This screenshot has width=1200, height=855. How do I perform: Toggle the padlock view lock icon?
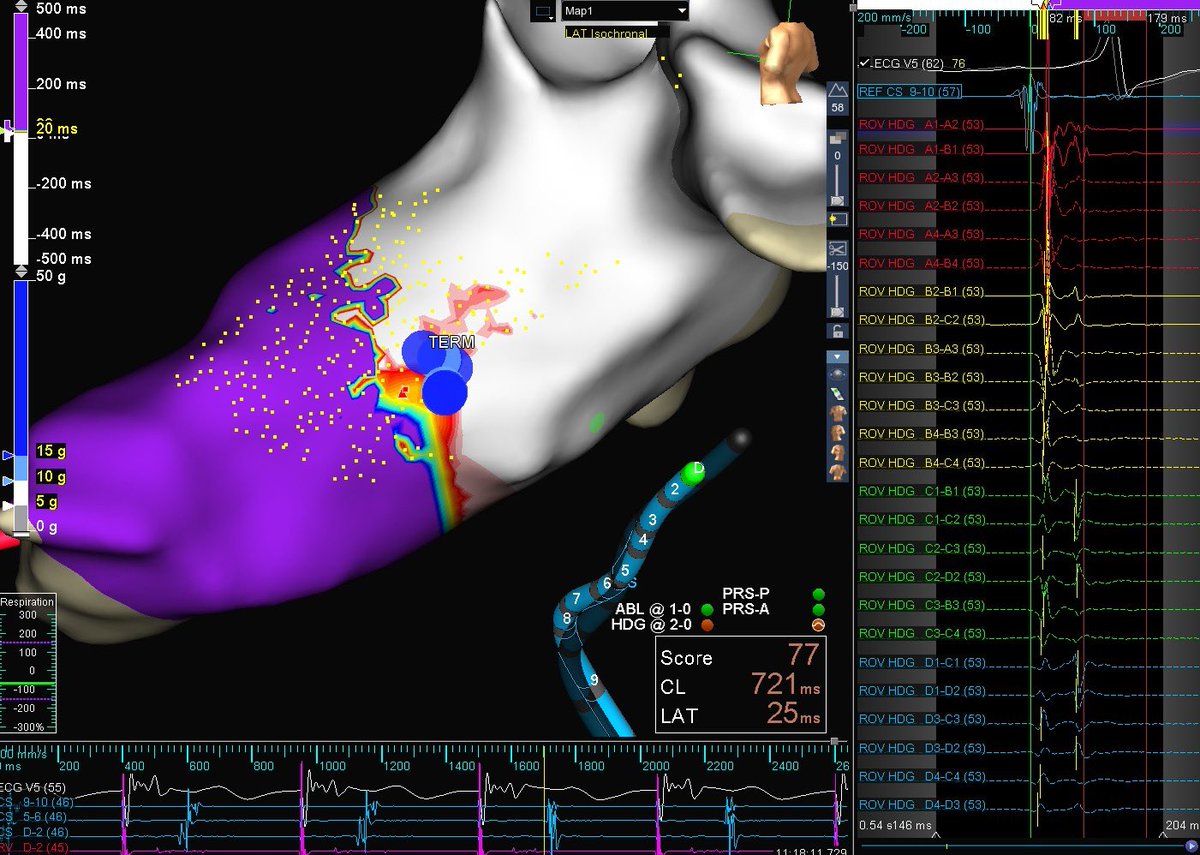tap(838, 331)
